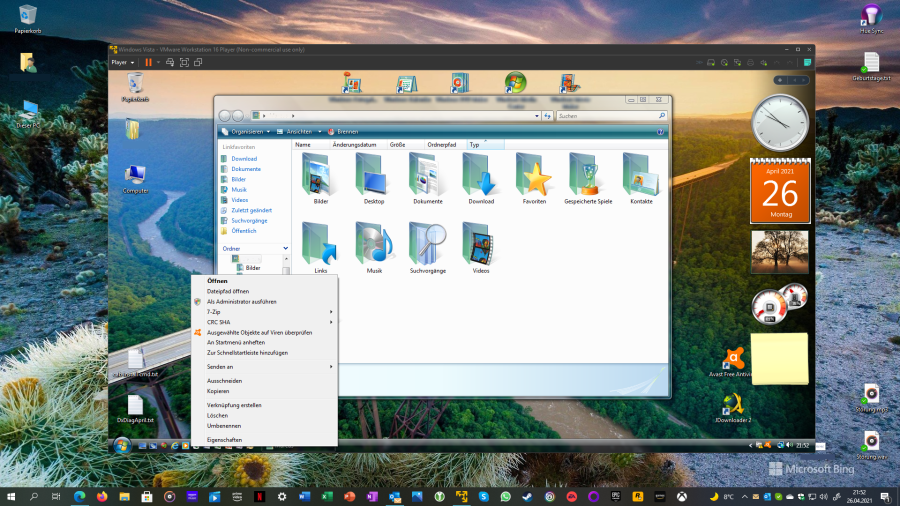Open the Dokumente link in Linkfavoriten

click(x=246, y=169)
